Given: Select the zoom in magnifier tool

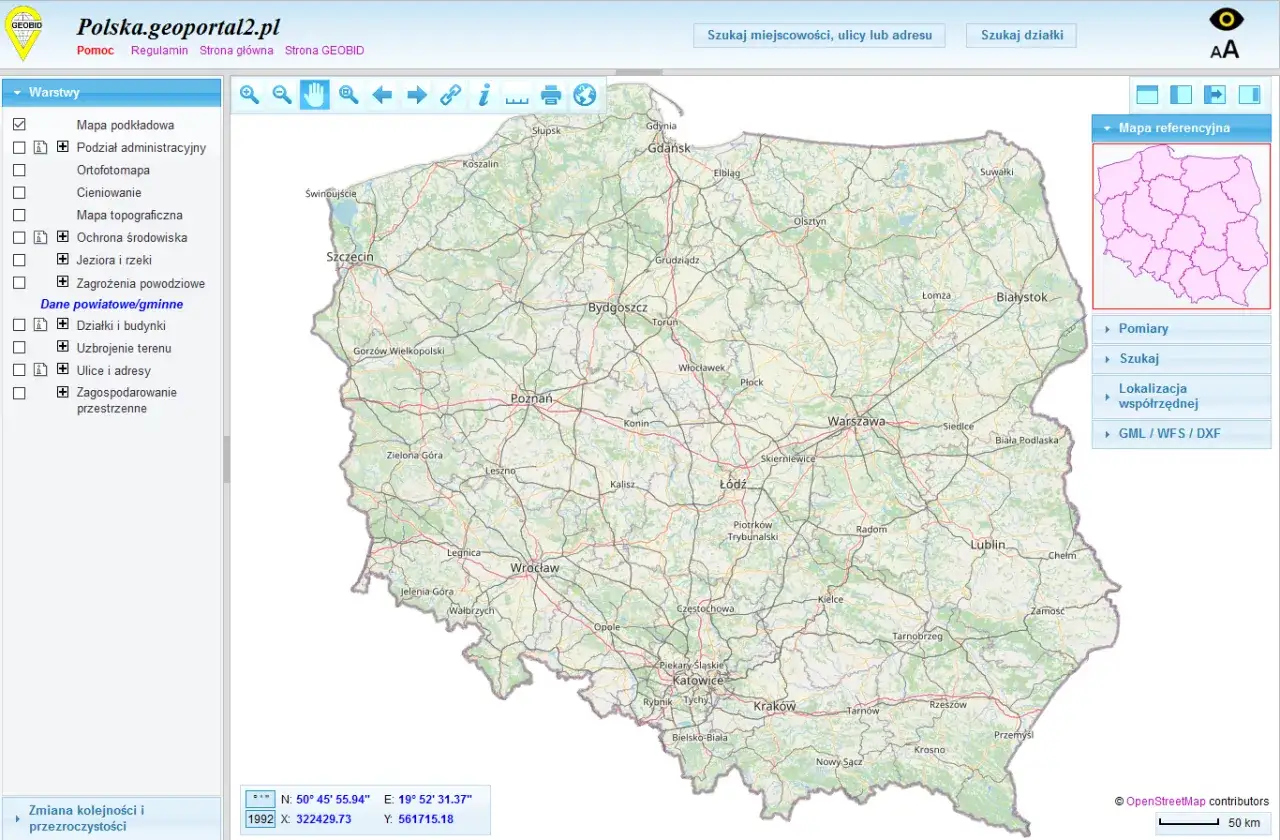Looking at the screenshot, I should [x=250, y=95].
